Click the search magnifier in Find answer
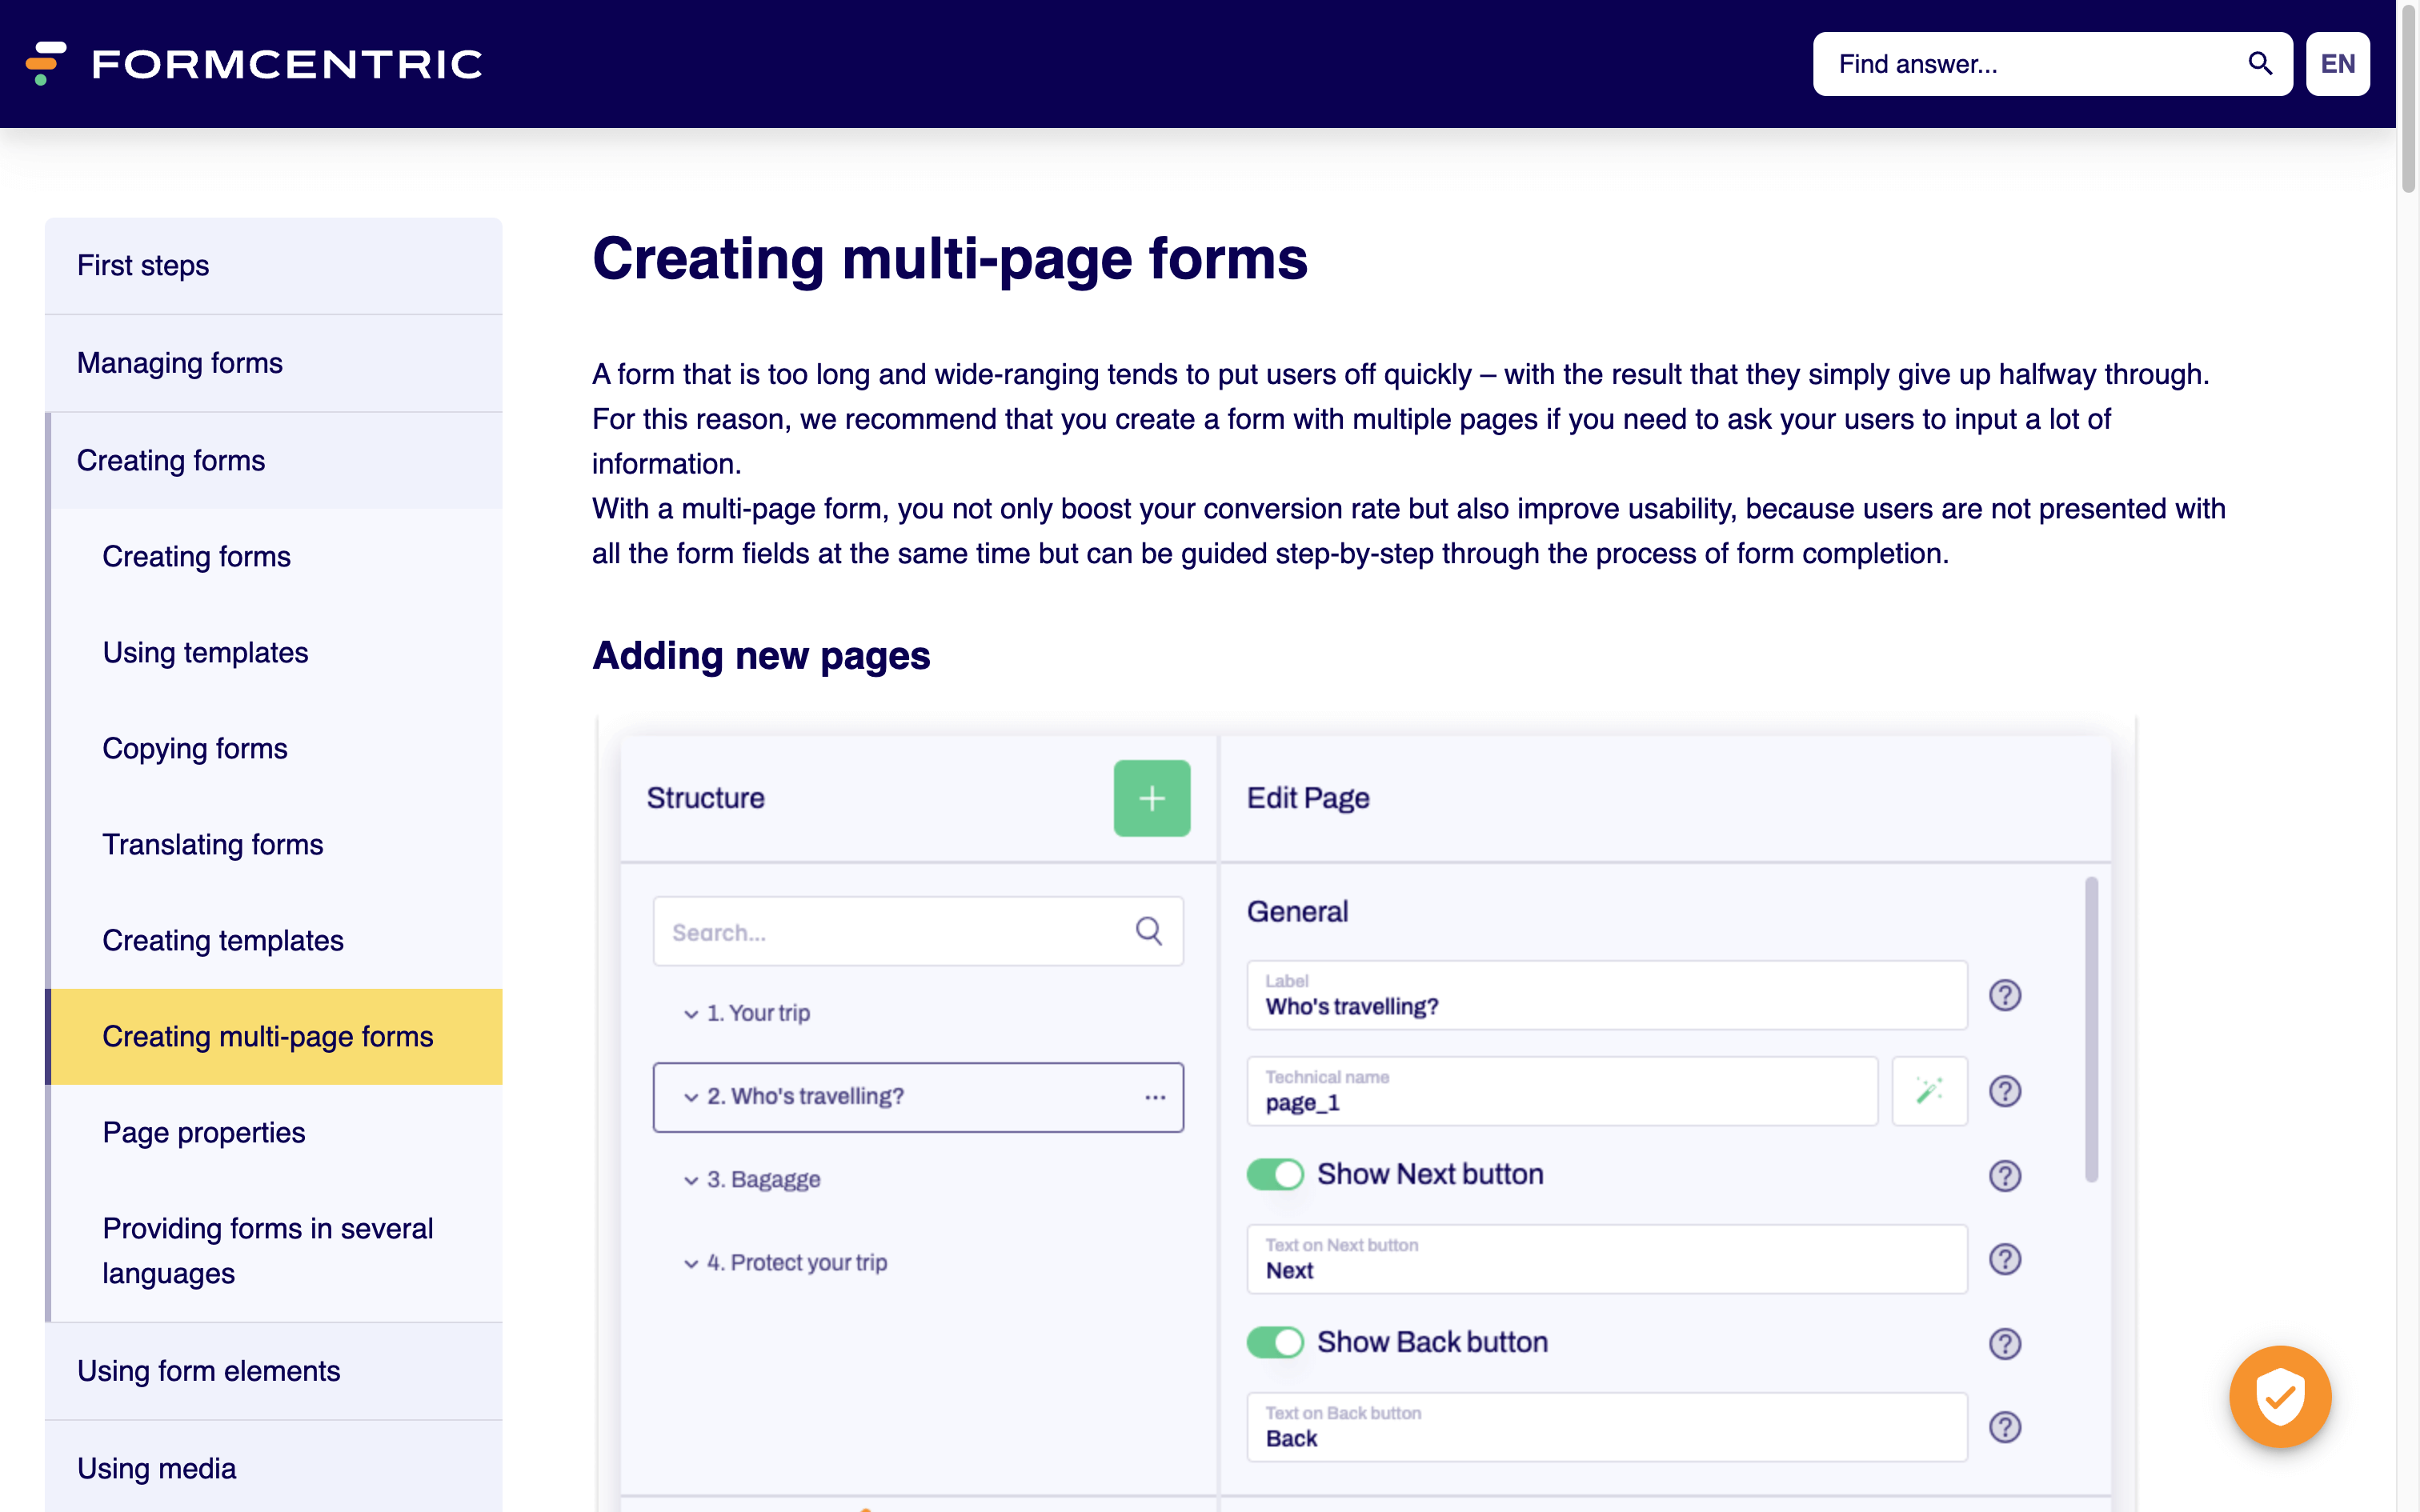This screenshot has height=1512, width=2420. coord(2259,64)
